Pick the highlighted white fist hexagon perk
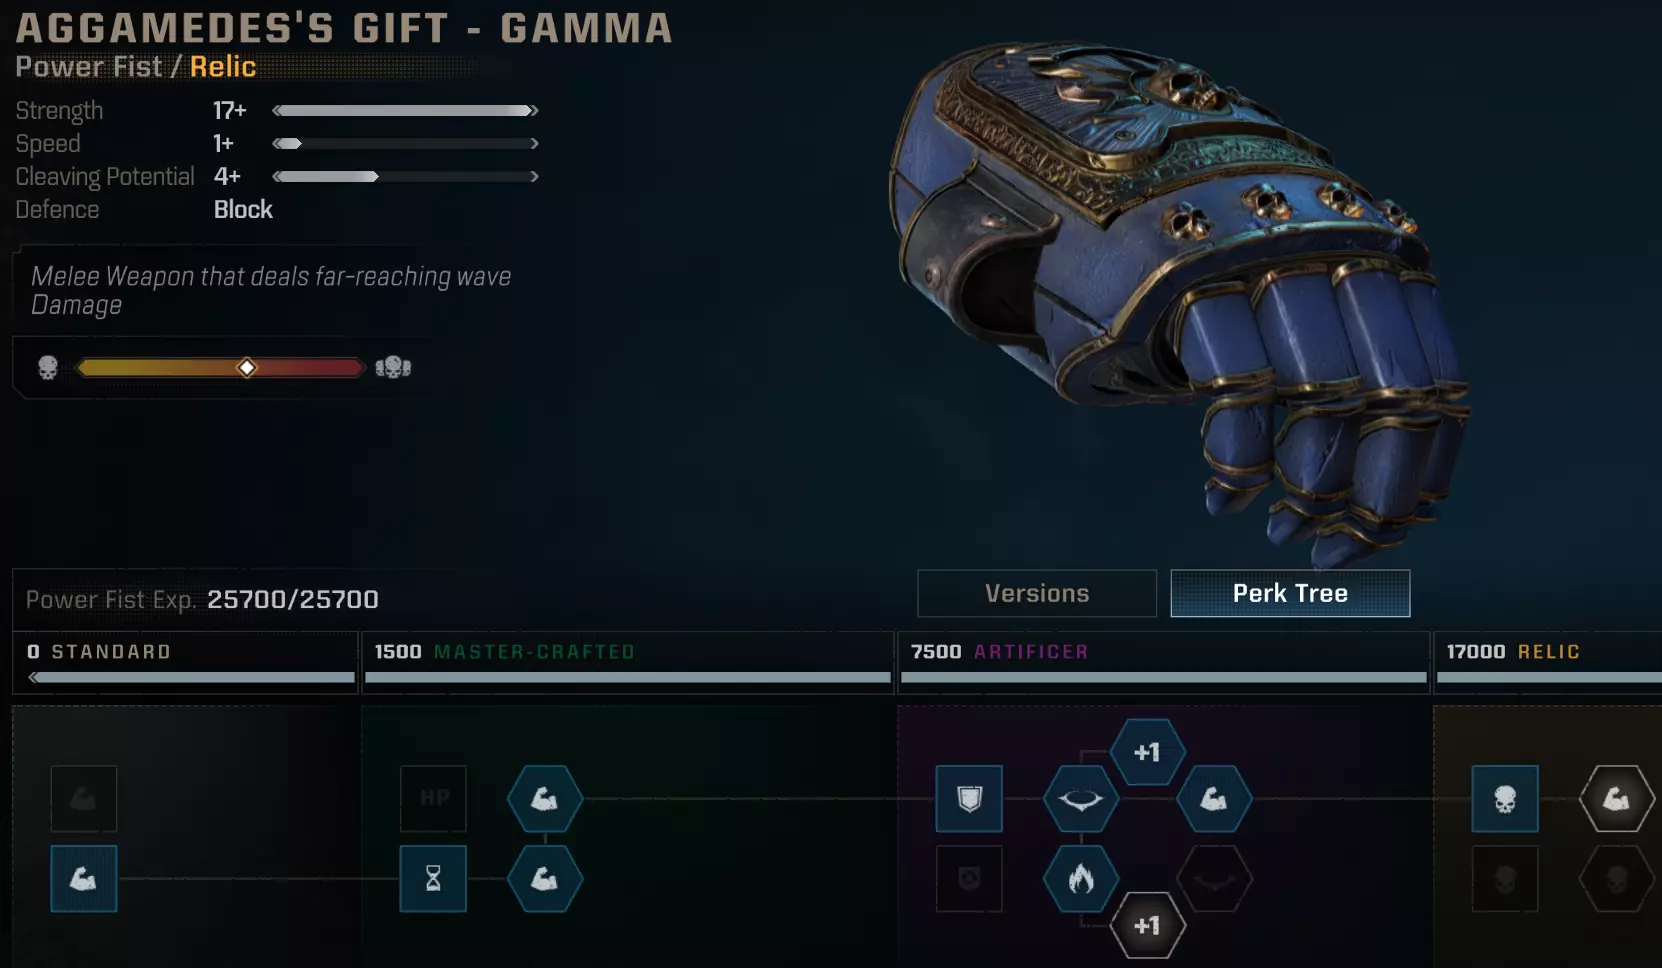 click(1617, 799)
